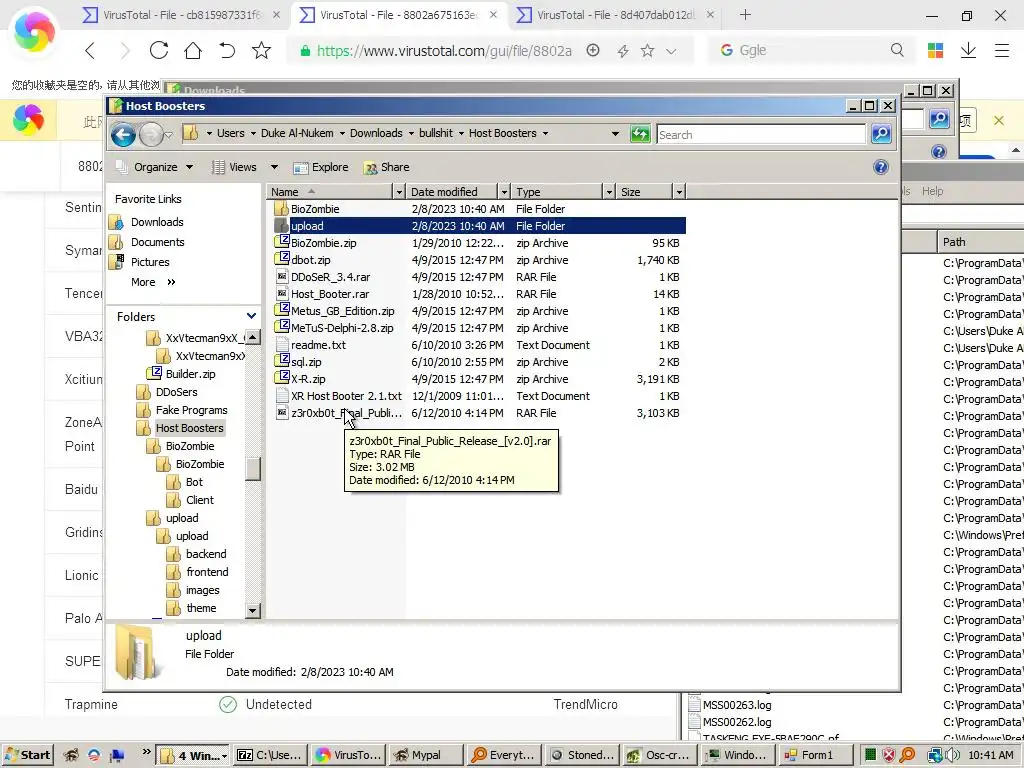The image size is (1024, 768).
Task: Click folder tree scrollbar up arrow
Action: 253,337
